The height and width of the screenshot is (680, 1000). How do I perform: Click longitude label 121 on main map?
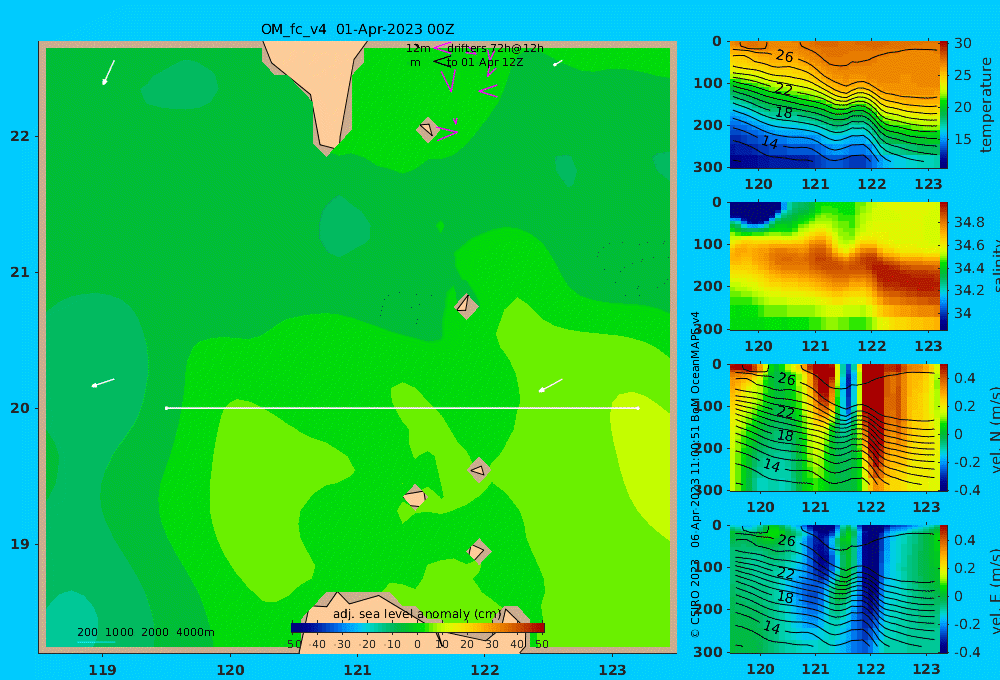tap(357, 670)
